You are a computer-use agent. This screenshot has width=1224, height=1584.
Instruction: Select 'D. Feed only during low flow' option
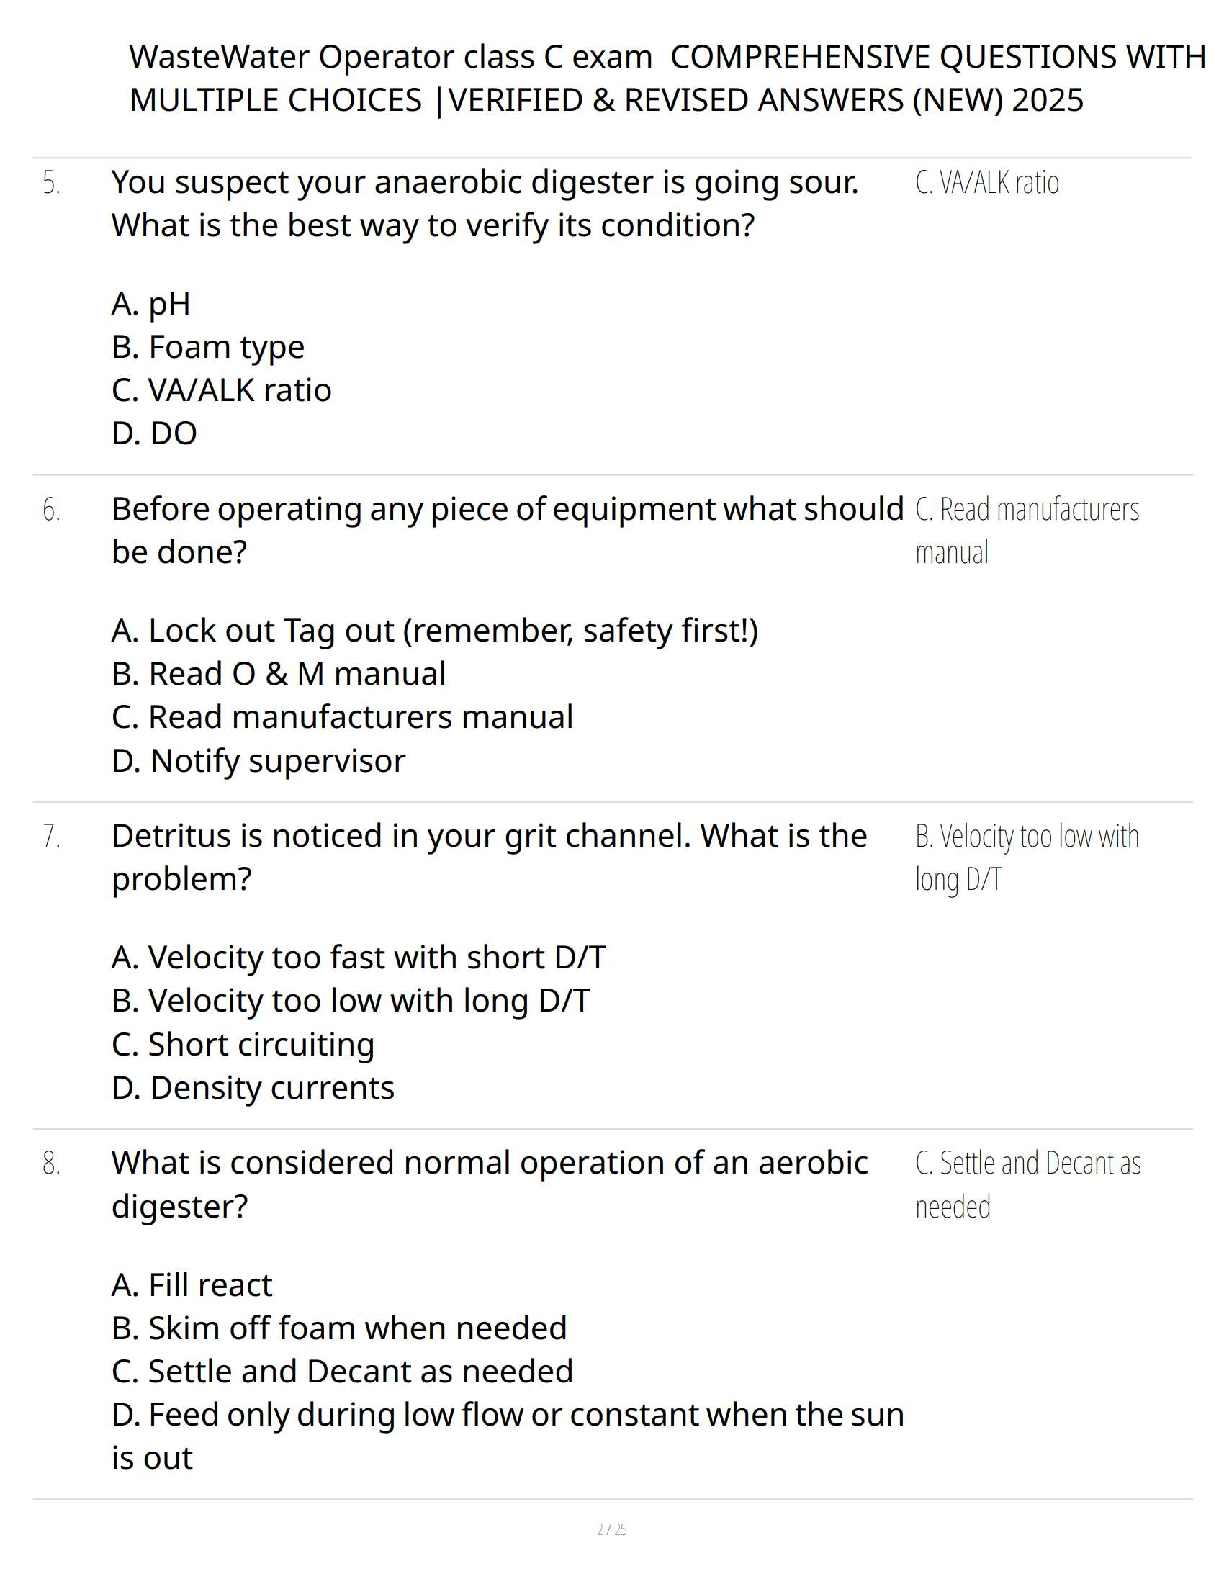(508, 1436)
